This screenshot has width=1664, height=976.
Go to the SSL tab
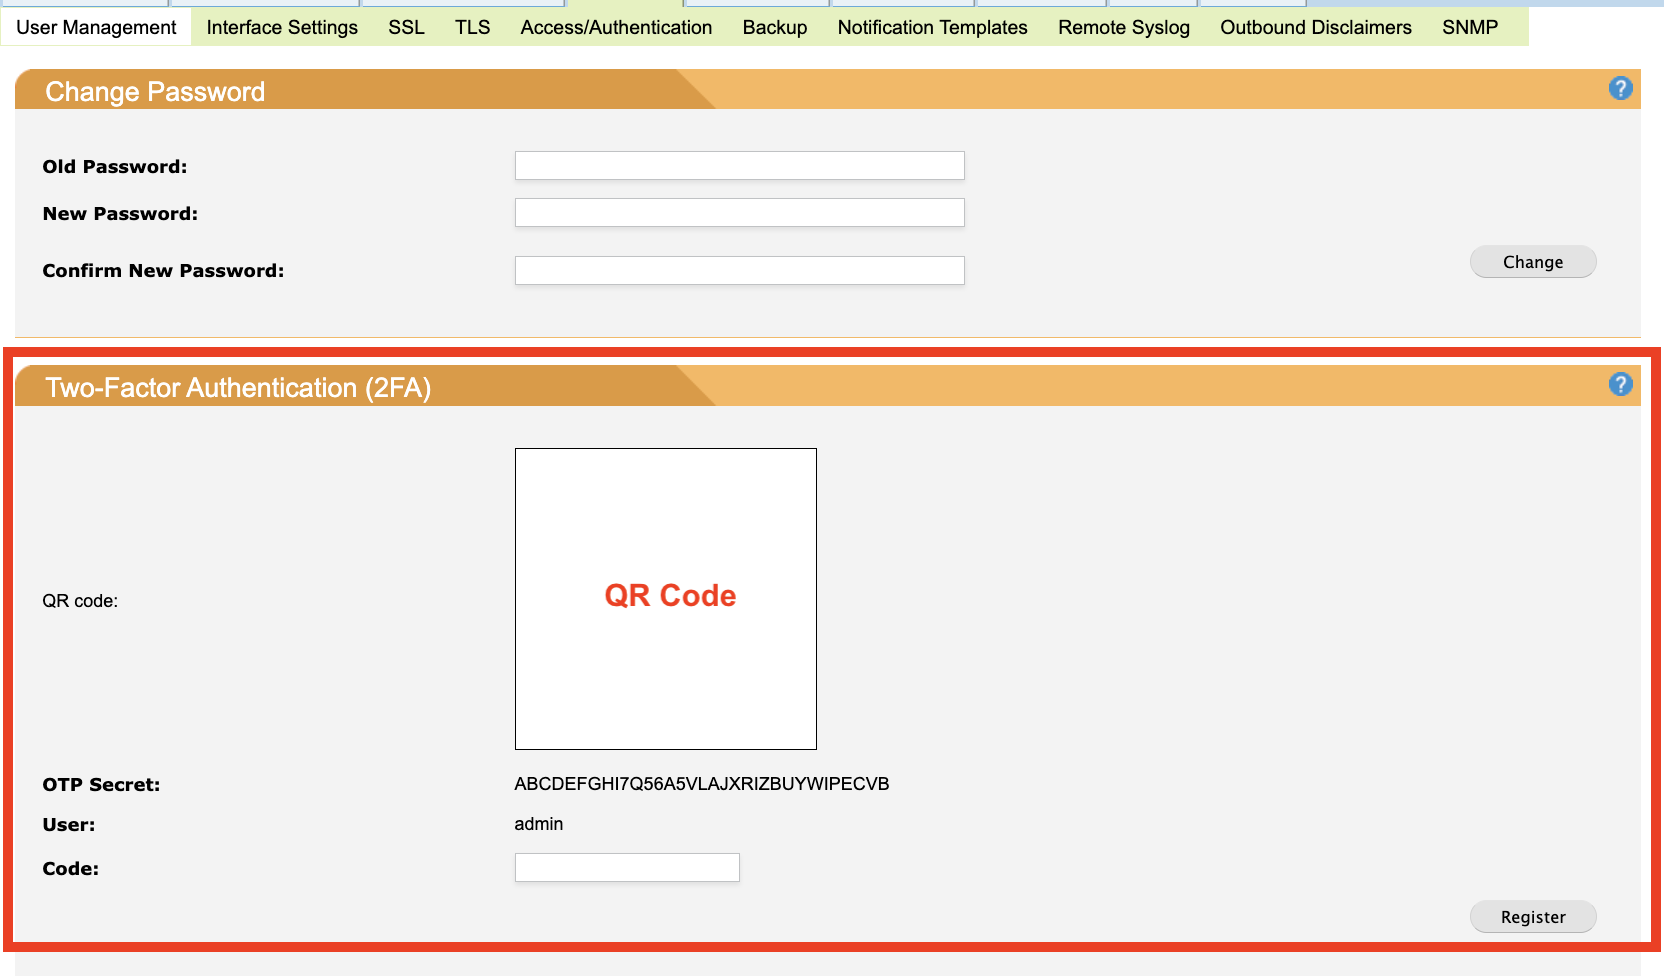(x=406, y=27)
